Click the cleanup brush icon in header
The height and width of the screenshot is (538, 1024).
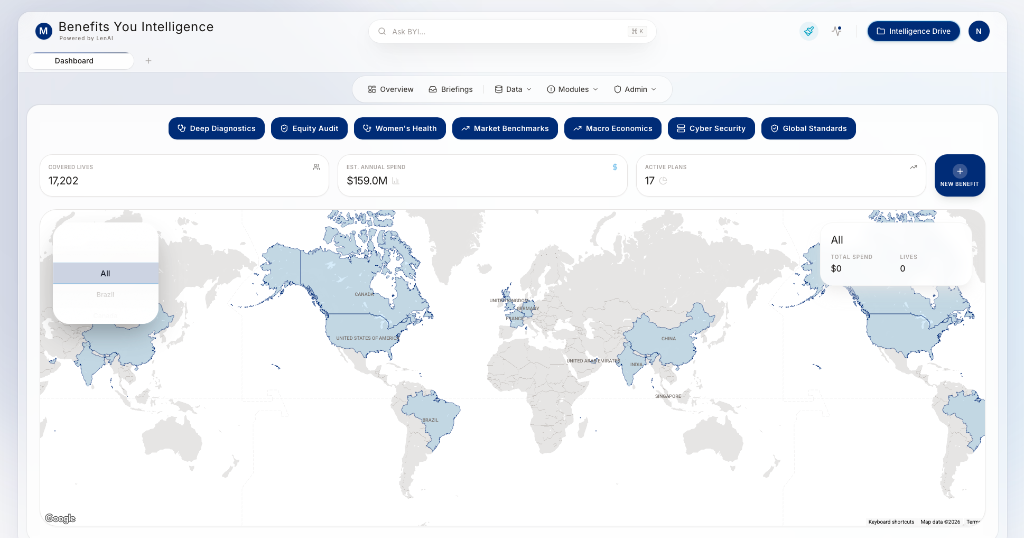click(x=808, y=31)
